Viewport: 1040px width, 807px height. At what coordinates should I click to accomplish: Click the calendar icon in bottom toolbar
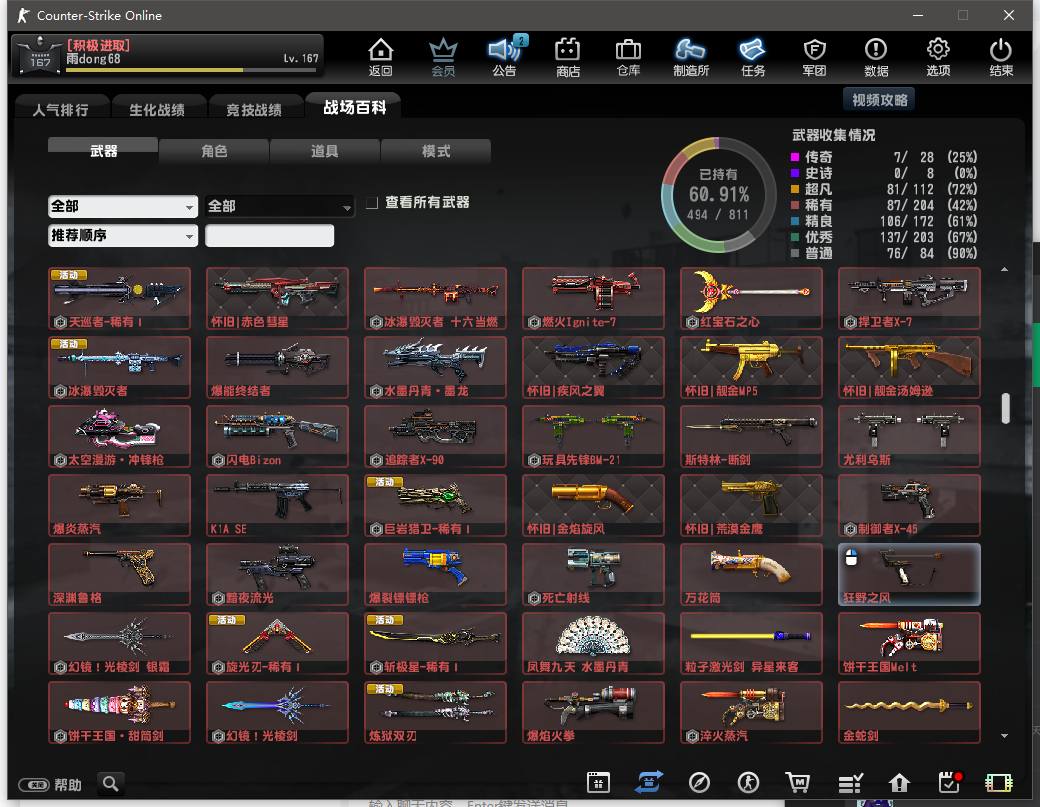click(x=598, y=783)
